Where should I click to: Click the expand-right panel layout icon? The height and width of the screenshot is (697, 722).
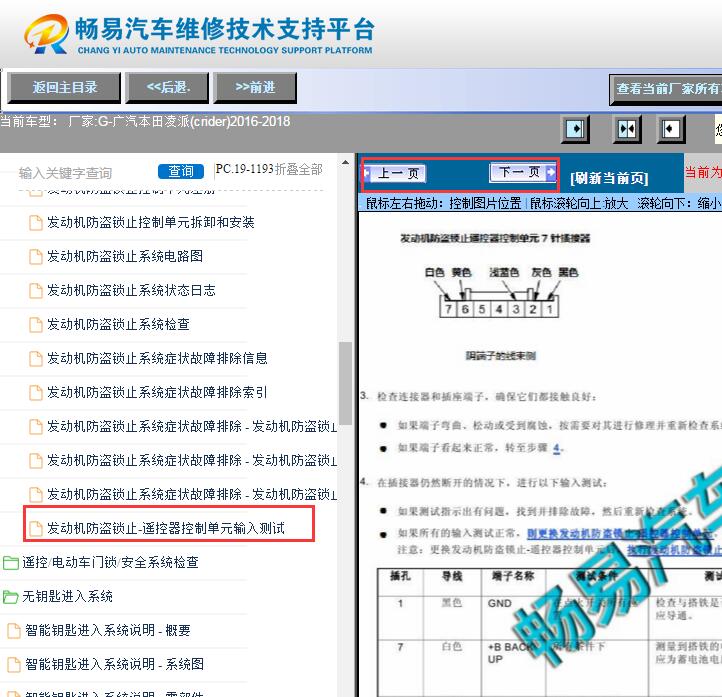pos(575,129)
